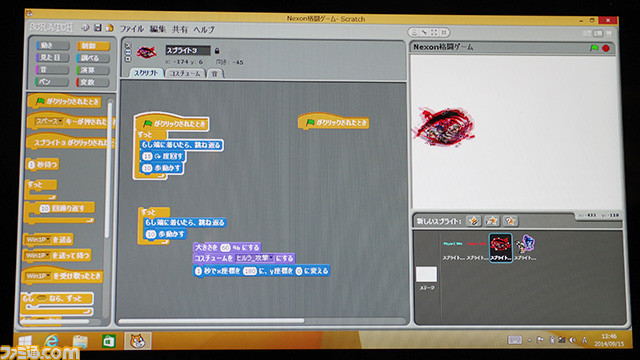Switch to the コスチューム tab
This screenshot has width=640, height=360.
[185, 73]
